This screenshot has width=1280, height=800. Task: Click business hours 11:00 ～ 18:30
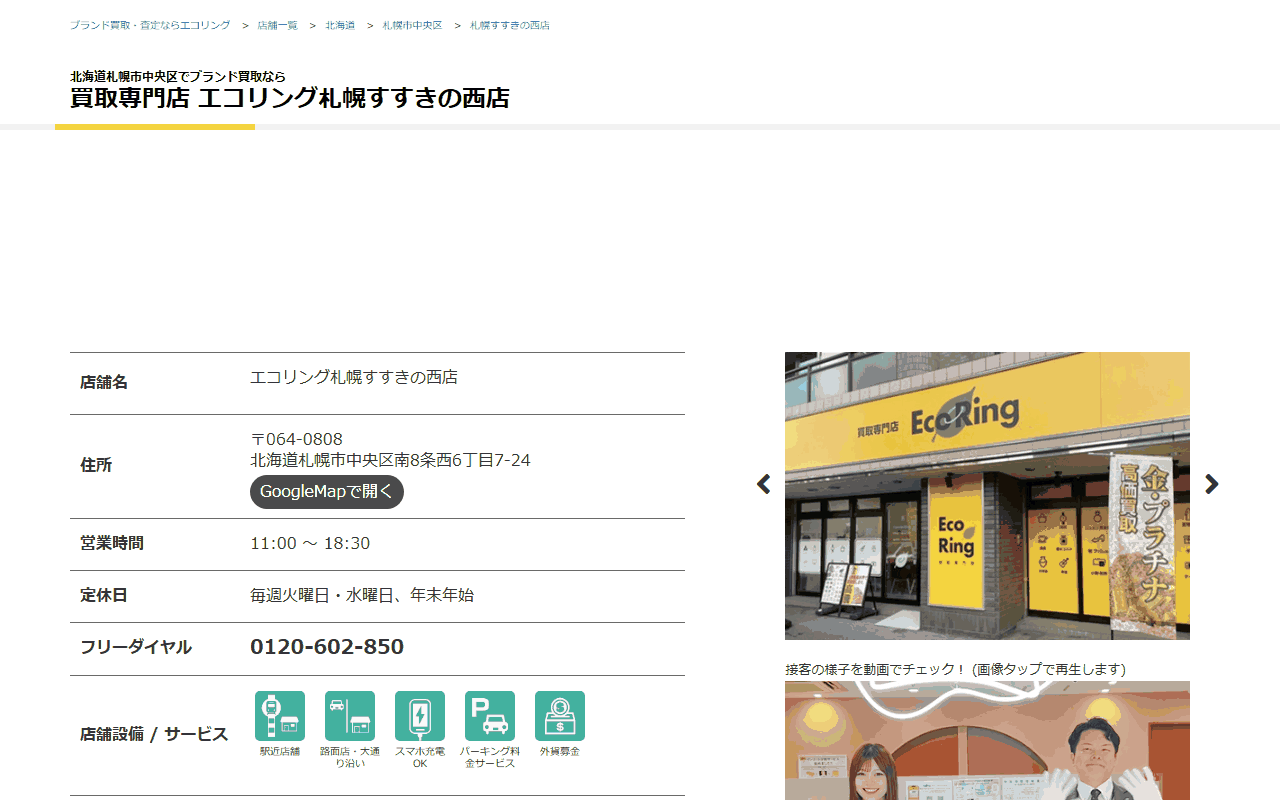(x=310, y=543)
